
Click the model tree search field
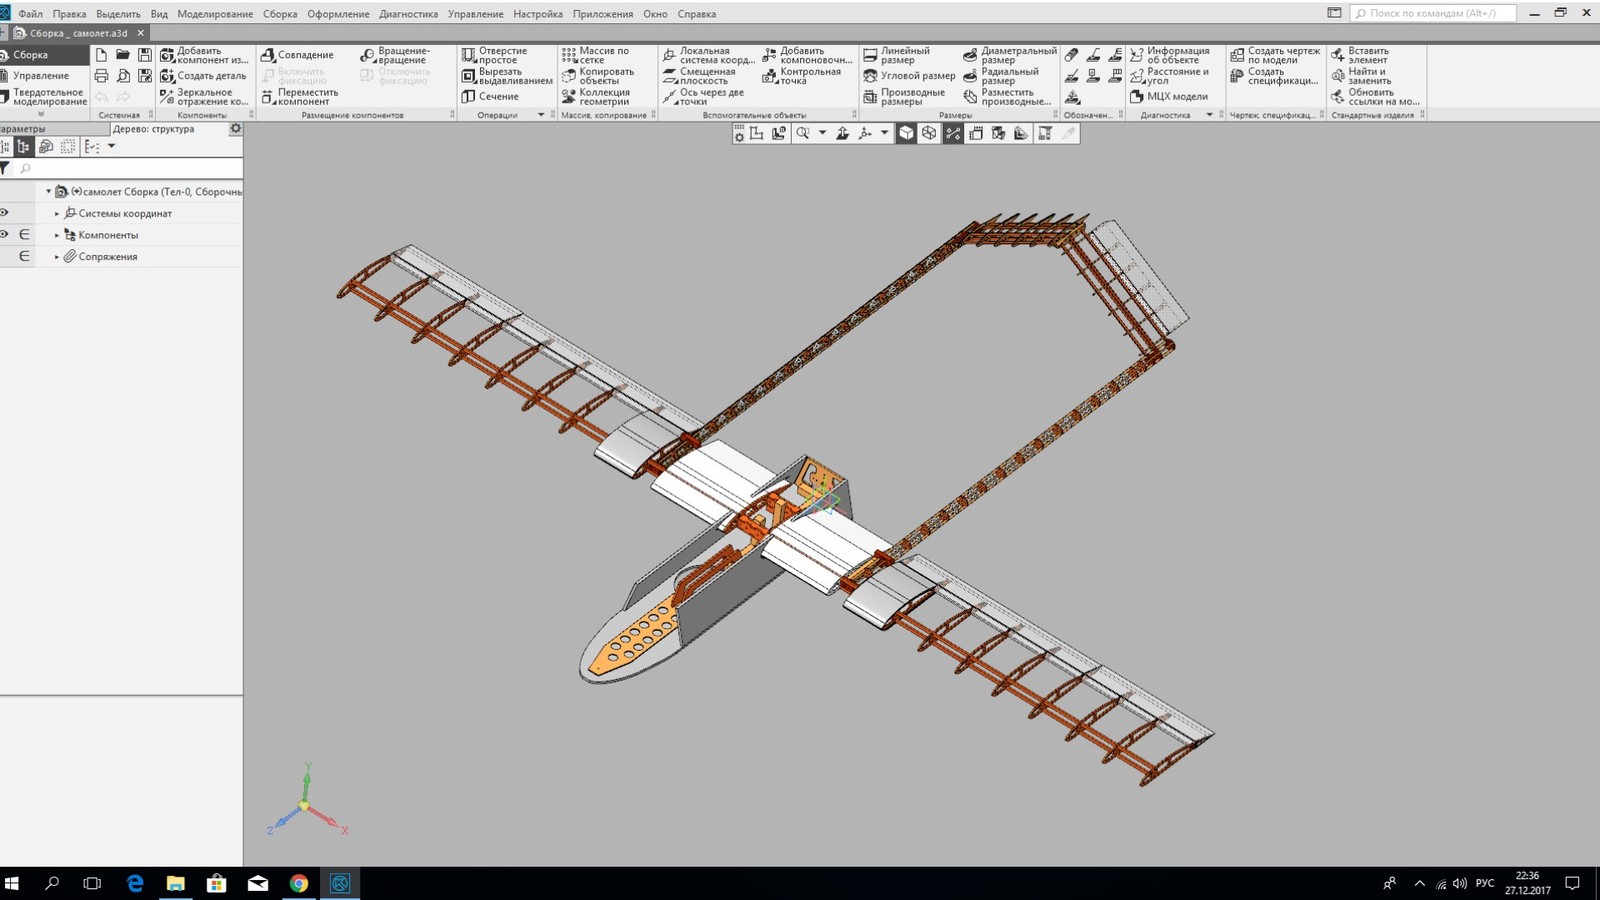pyautogui.click(x=128, y=169)
